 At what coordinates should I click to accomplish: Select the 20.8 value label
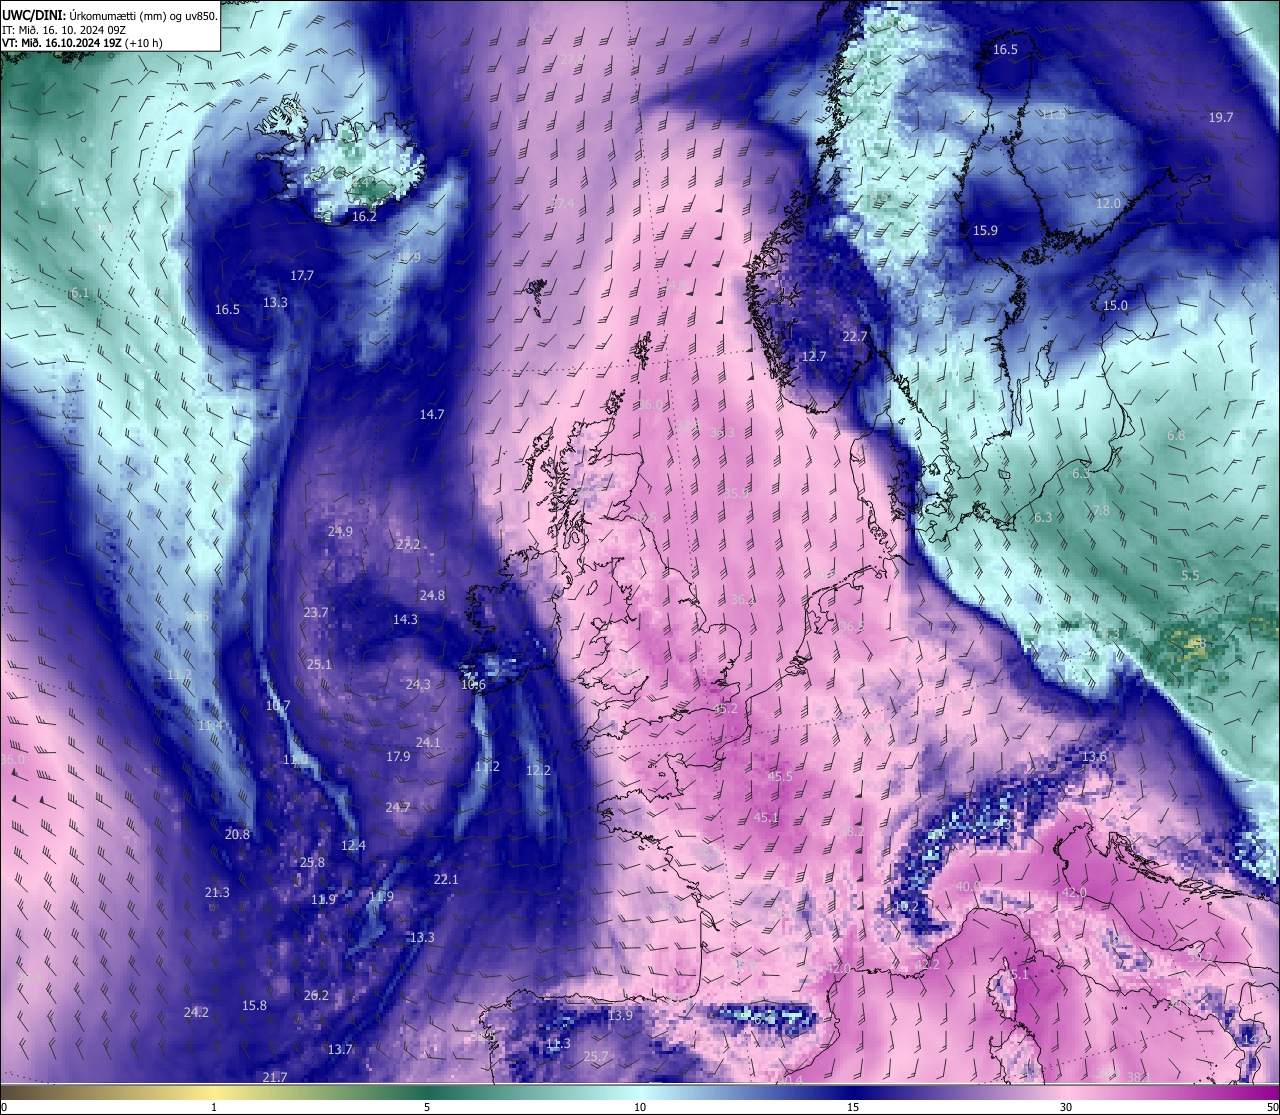237,834
